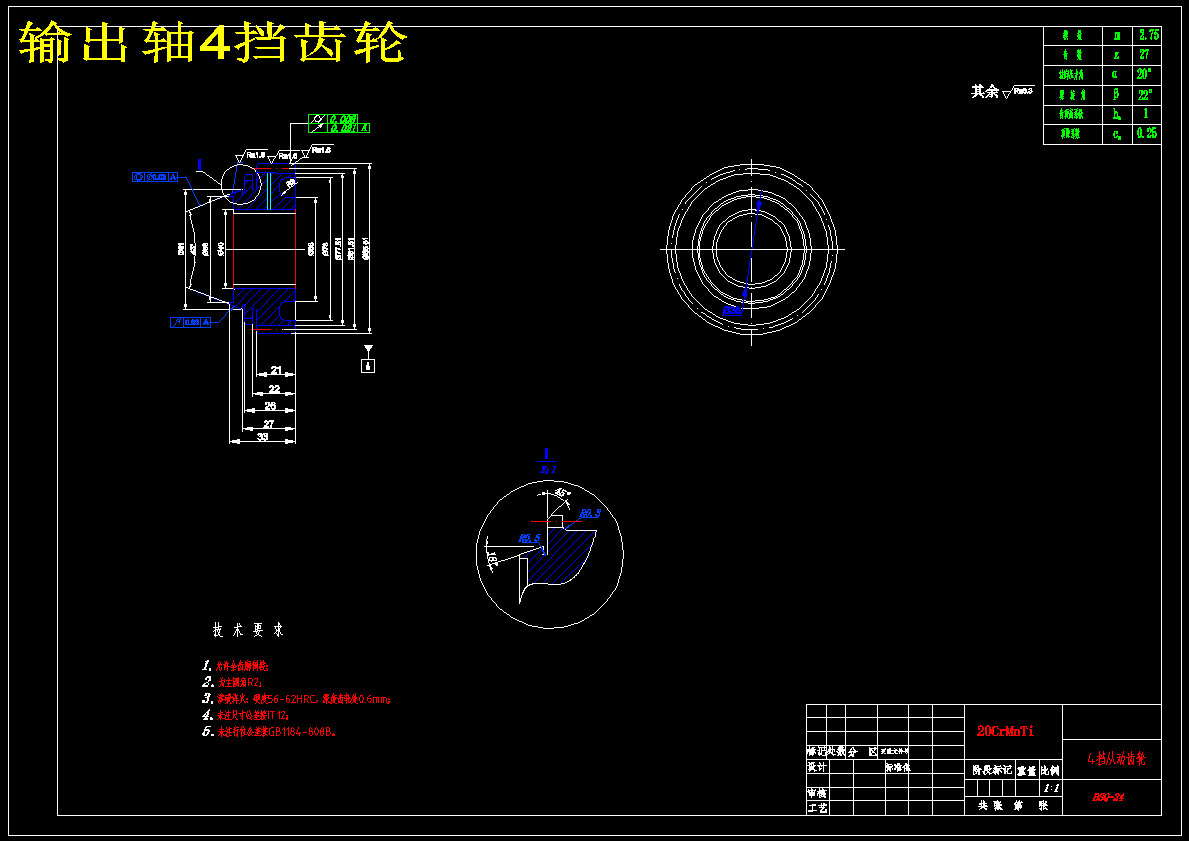
Task: Select the width dimension '21'
Action: [x=276, y=371]
